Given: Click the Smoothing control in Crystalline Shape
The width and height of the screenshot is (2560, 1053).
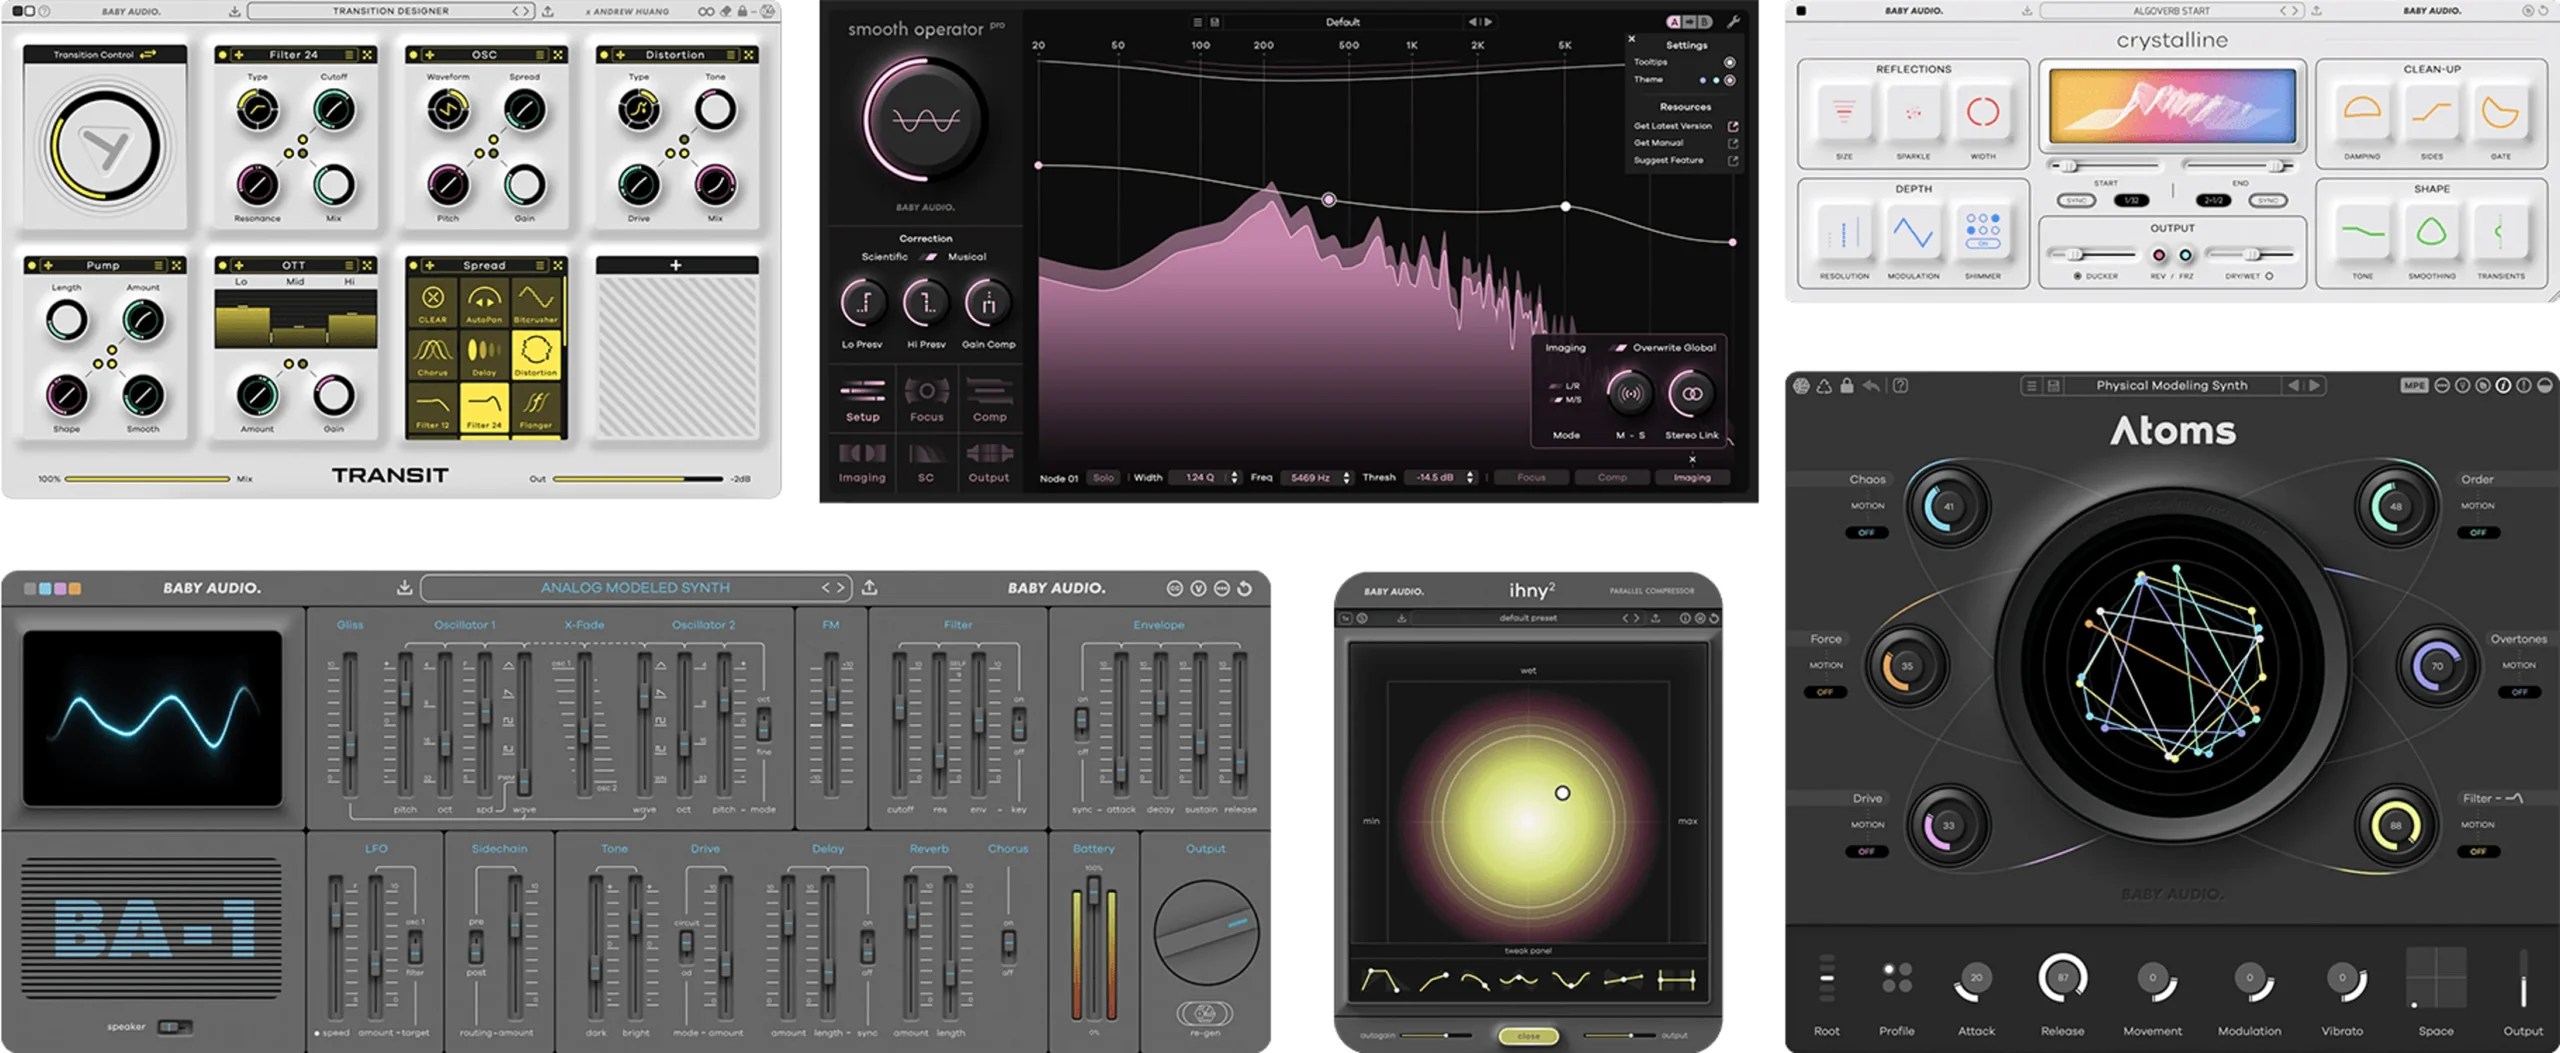Looking at the screenshot, I should pyautogui.click(x=2431, y=234).
